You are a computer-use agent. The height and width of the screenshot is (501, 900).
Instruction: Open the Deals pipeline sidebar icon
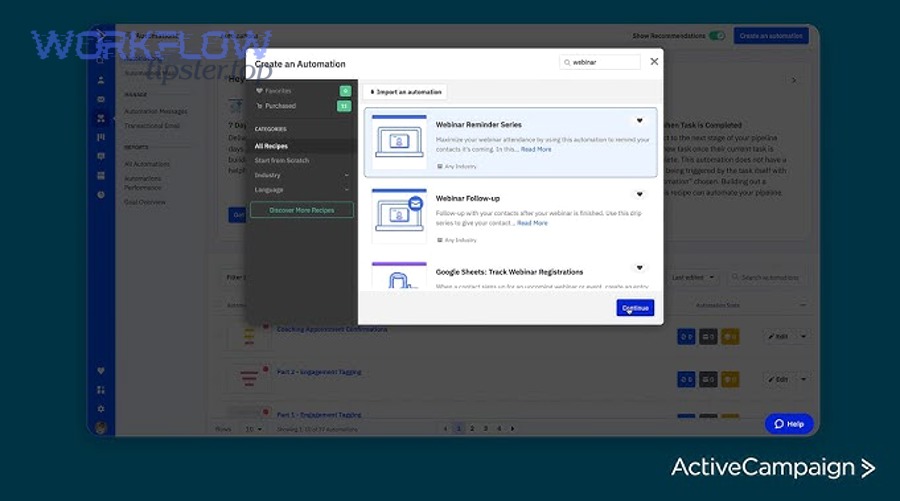tap(101, 137)
